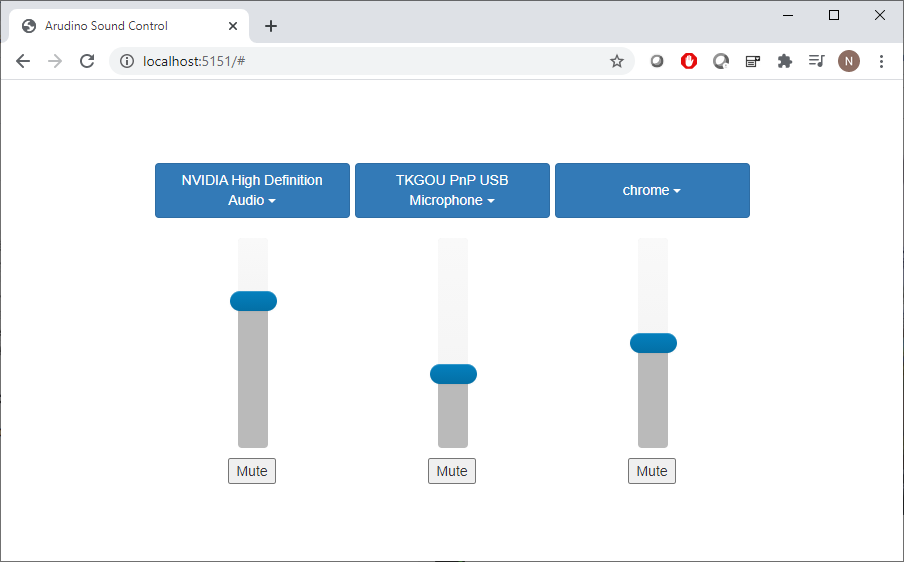Open the grey circular extension icon
Image resolution: width=904 pixels, height=562 pixels.
tap(657, 61)
